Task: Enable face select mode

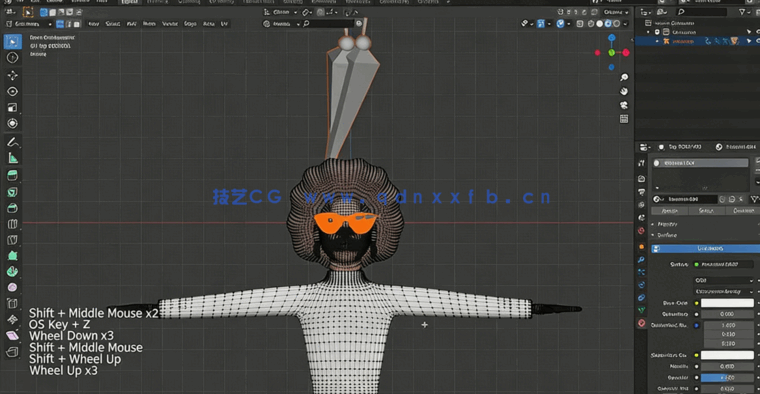Action: coord(77,24)
